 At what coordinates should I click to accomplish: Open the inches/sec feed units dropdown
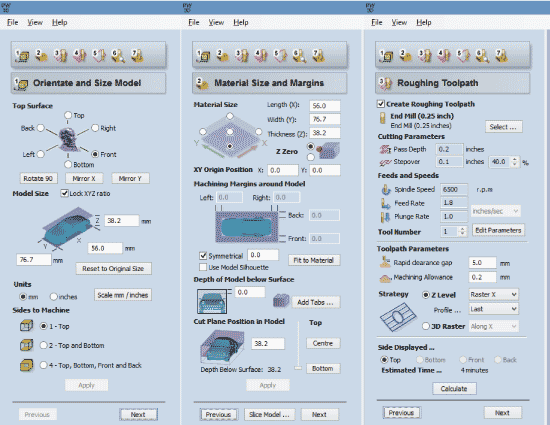tap(496, 211)
